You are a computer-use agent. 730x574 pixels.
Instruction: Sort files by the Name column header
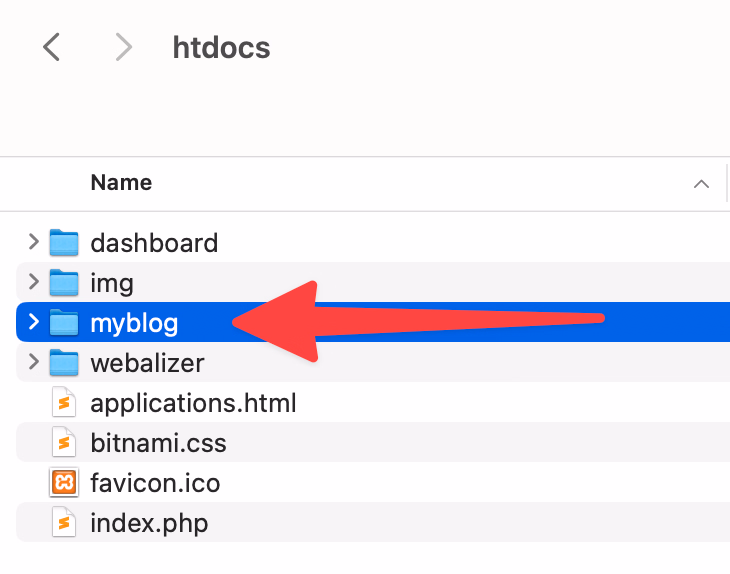tap(121, 183)
